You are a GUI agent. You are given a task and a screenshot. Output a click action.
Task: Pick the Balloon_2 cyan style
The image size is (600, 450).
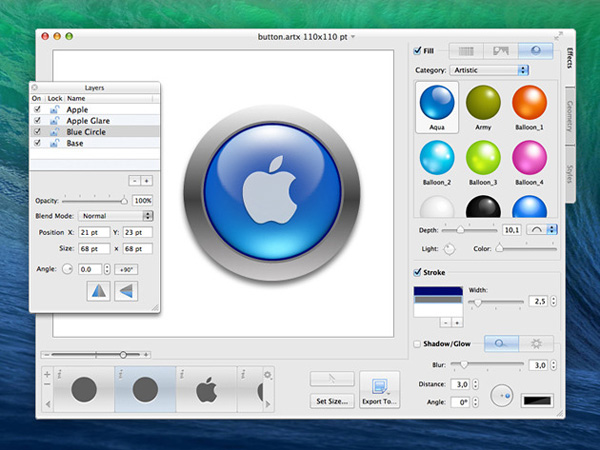437,162
